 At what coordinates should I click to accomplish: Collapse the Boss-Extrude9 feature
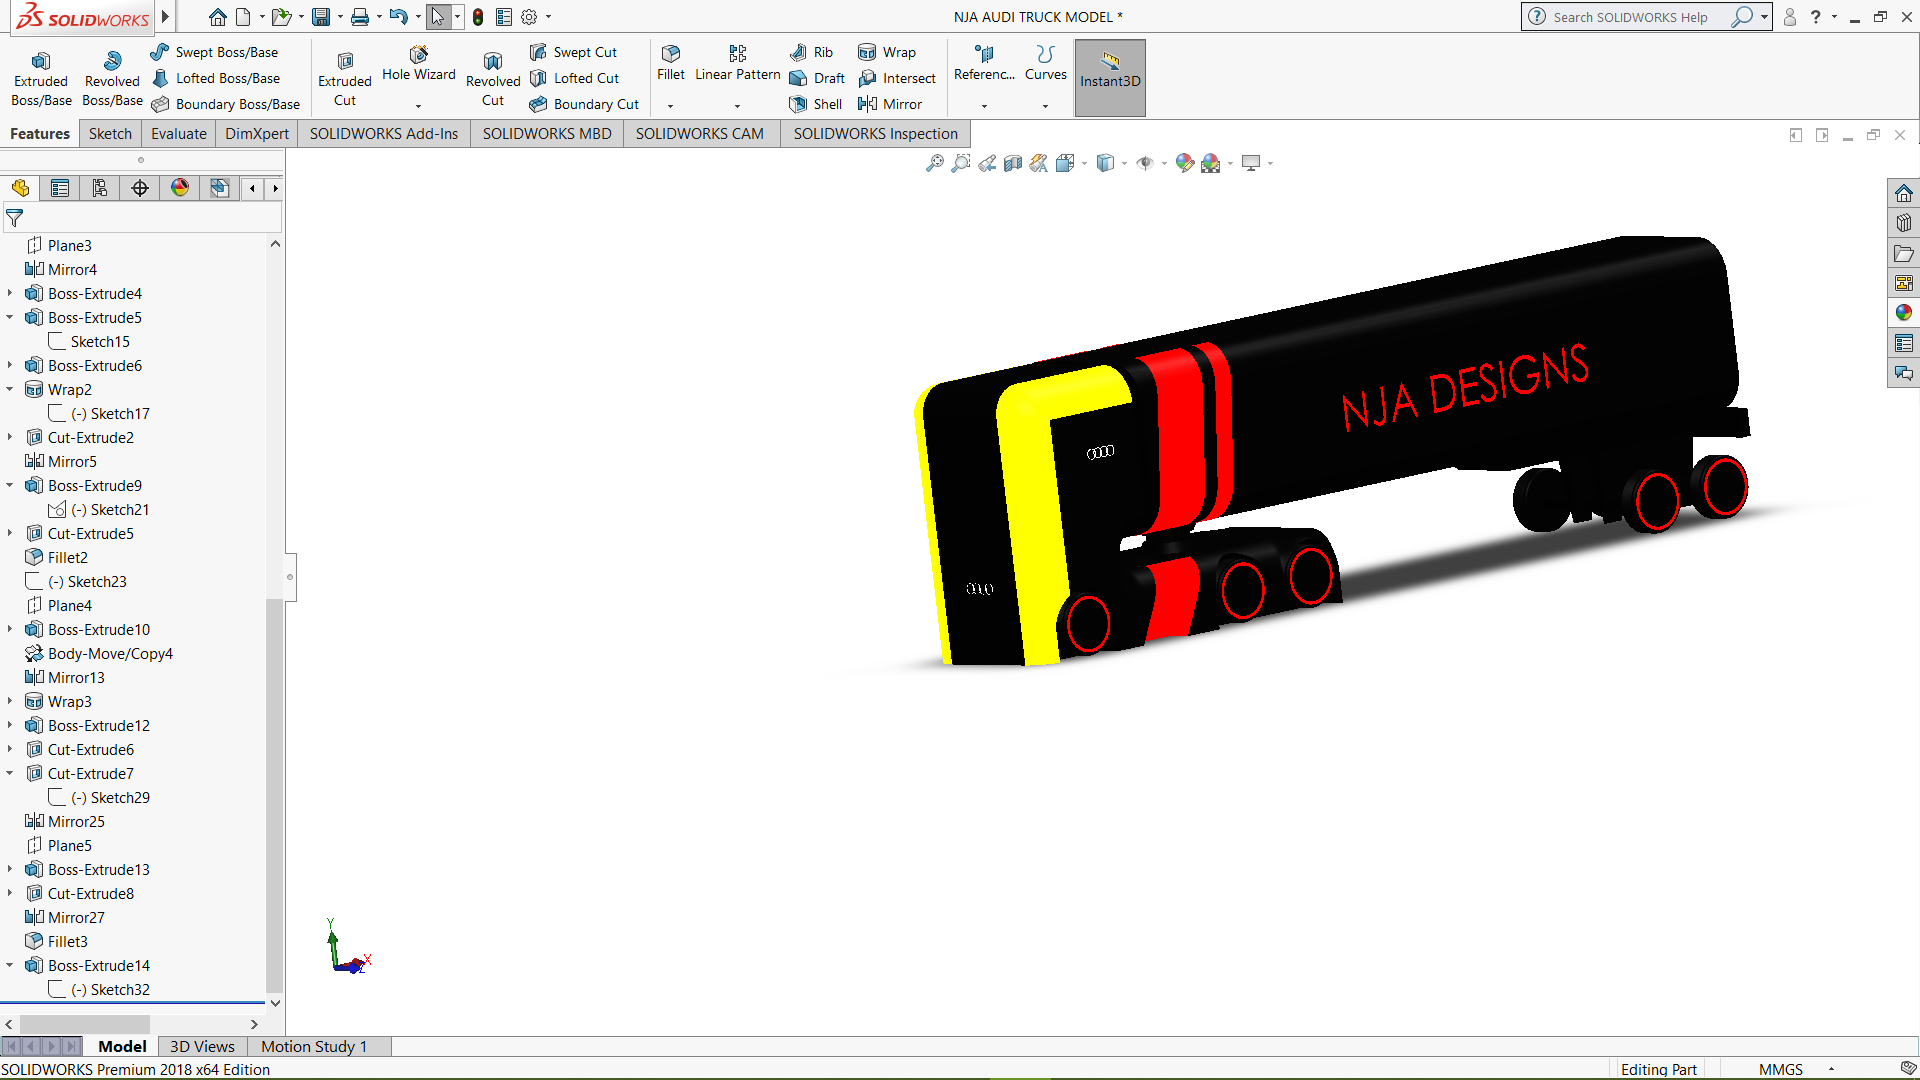[x=10, y=485]
